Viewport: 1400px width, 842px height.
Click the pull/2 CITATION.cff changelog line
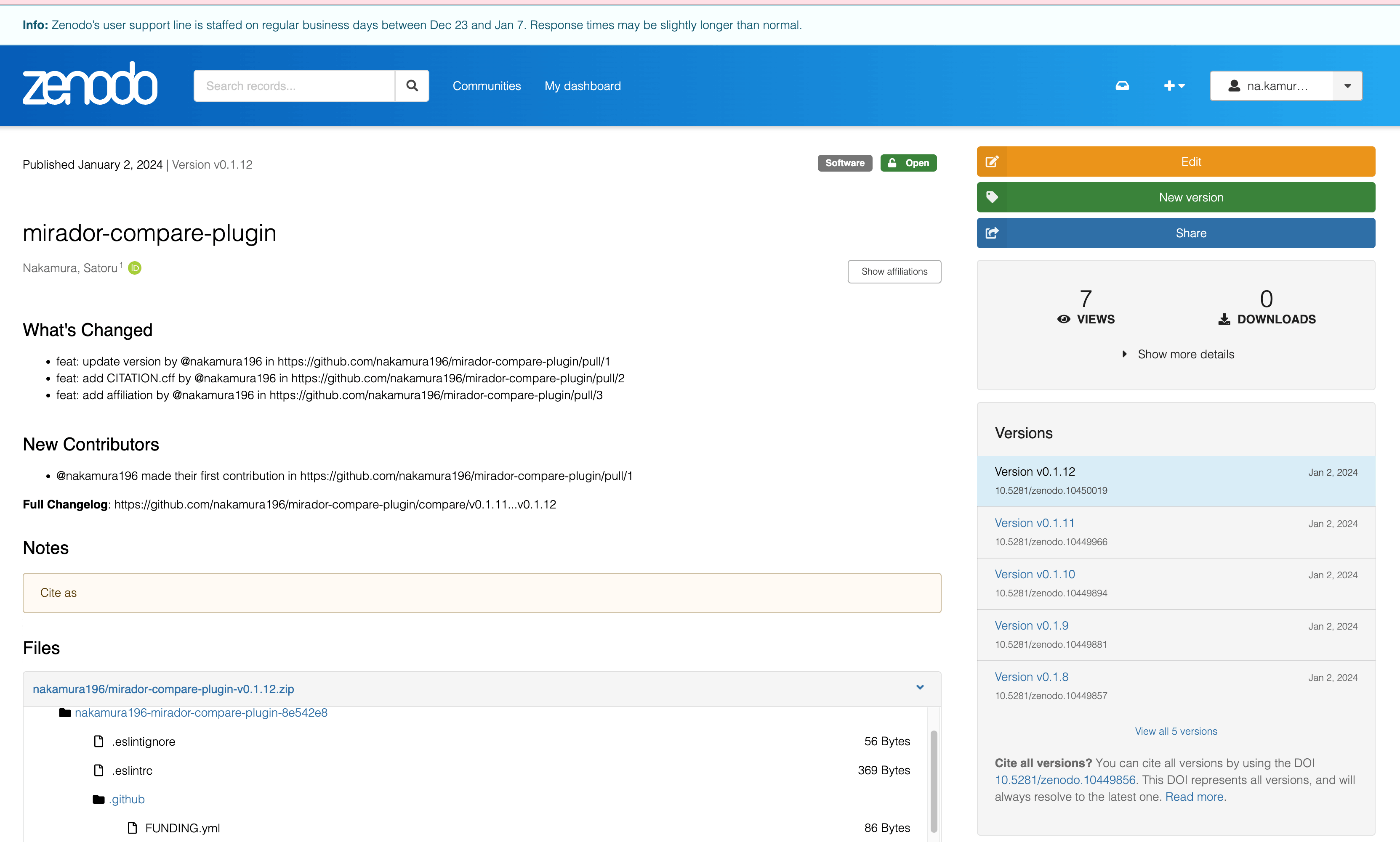point(340,378)
